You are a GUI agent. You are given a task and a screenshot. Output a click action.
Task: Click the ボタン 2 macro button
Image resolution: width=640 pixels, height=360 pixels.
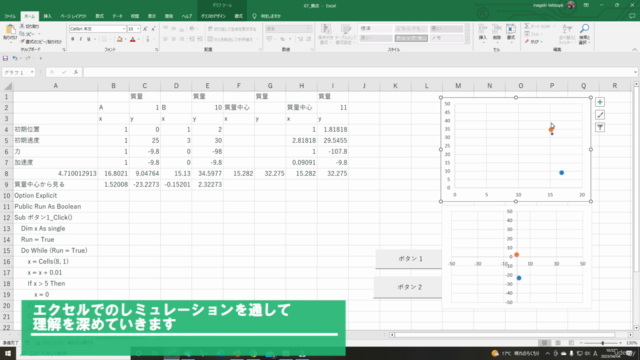click(408, 287)
